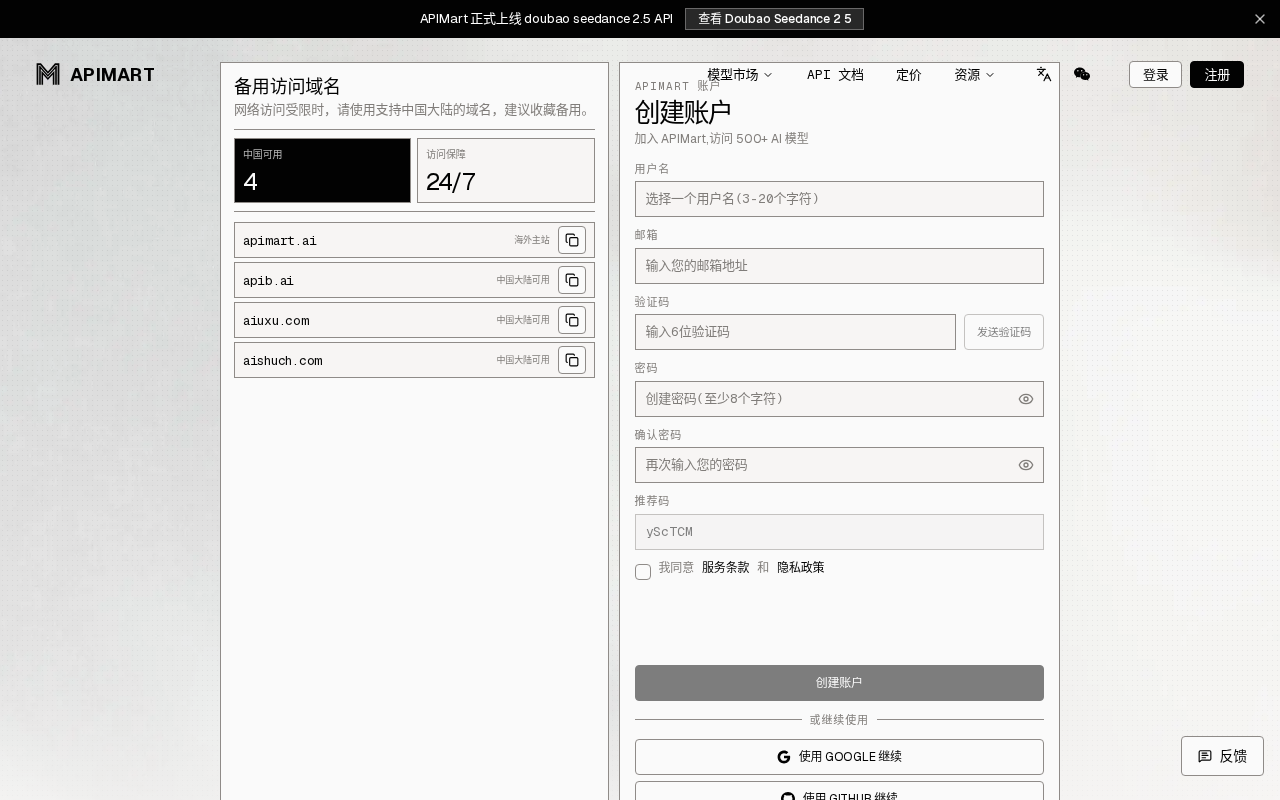Focus the 6位验证码 input field
Viewport: 1280px width, 800px height.
(x=795, y=332)
